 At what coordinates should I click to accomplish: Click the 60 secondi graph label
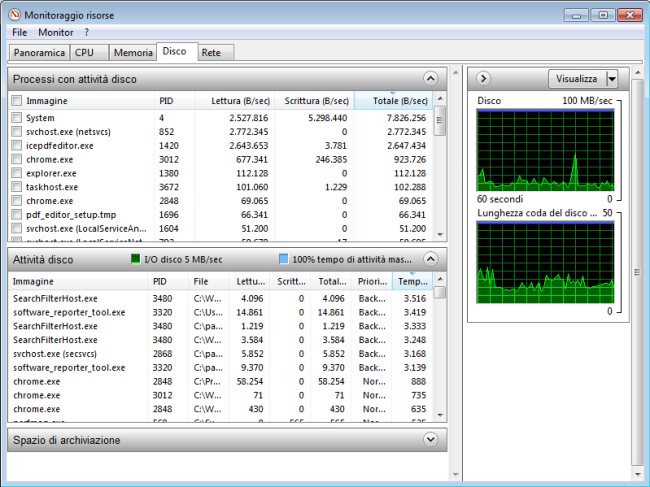point(500,199)
